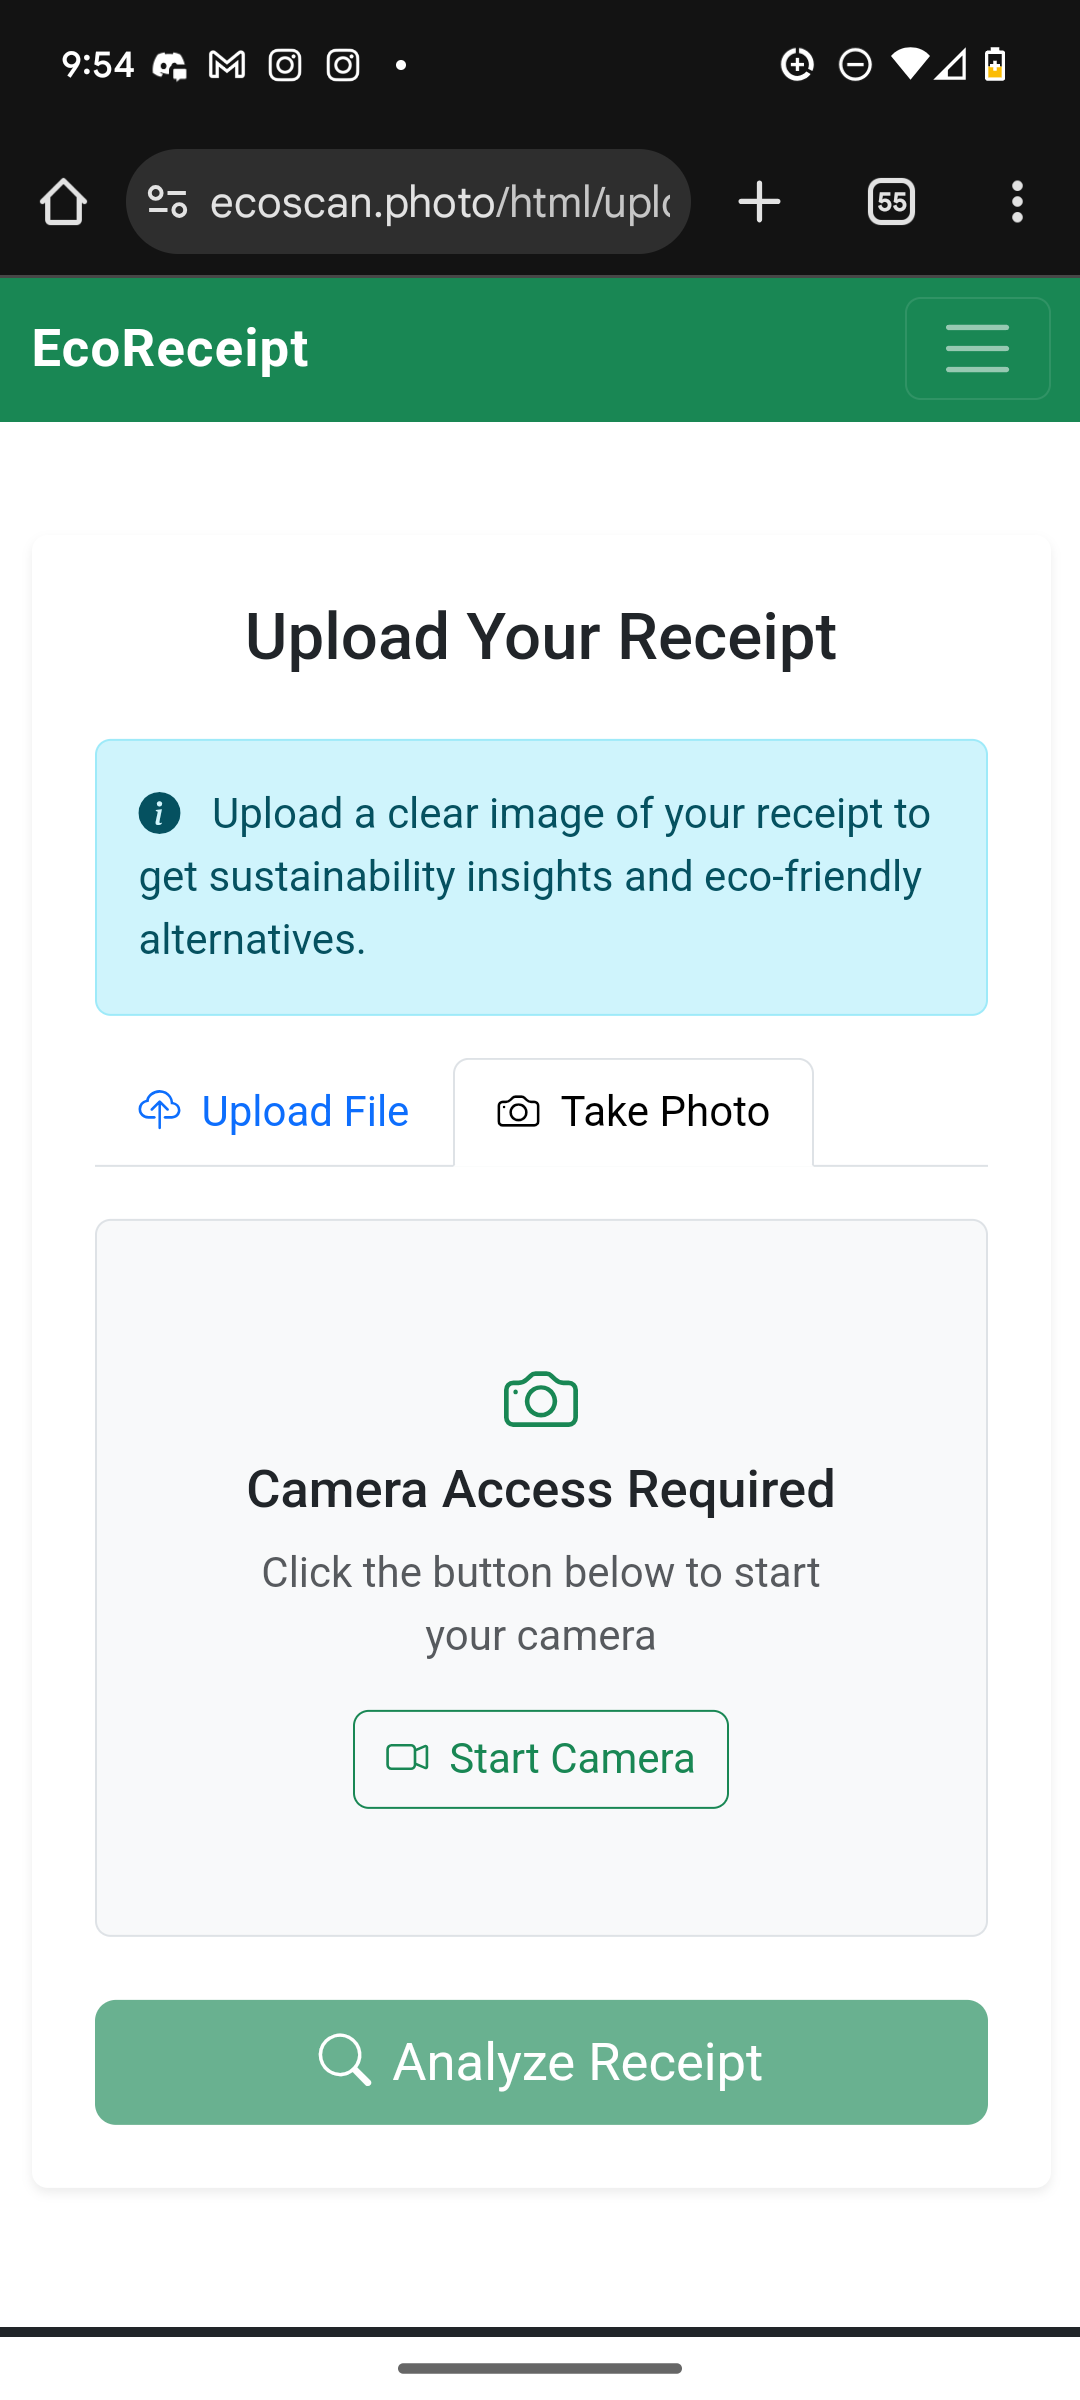This screenshot has width=1080, height=2400.
Task: Switch to the Upload File tab
Action: tap(274, 1112)
